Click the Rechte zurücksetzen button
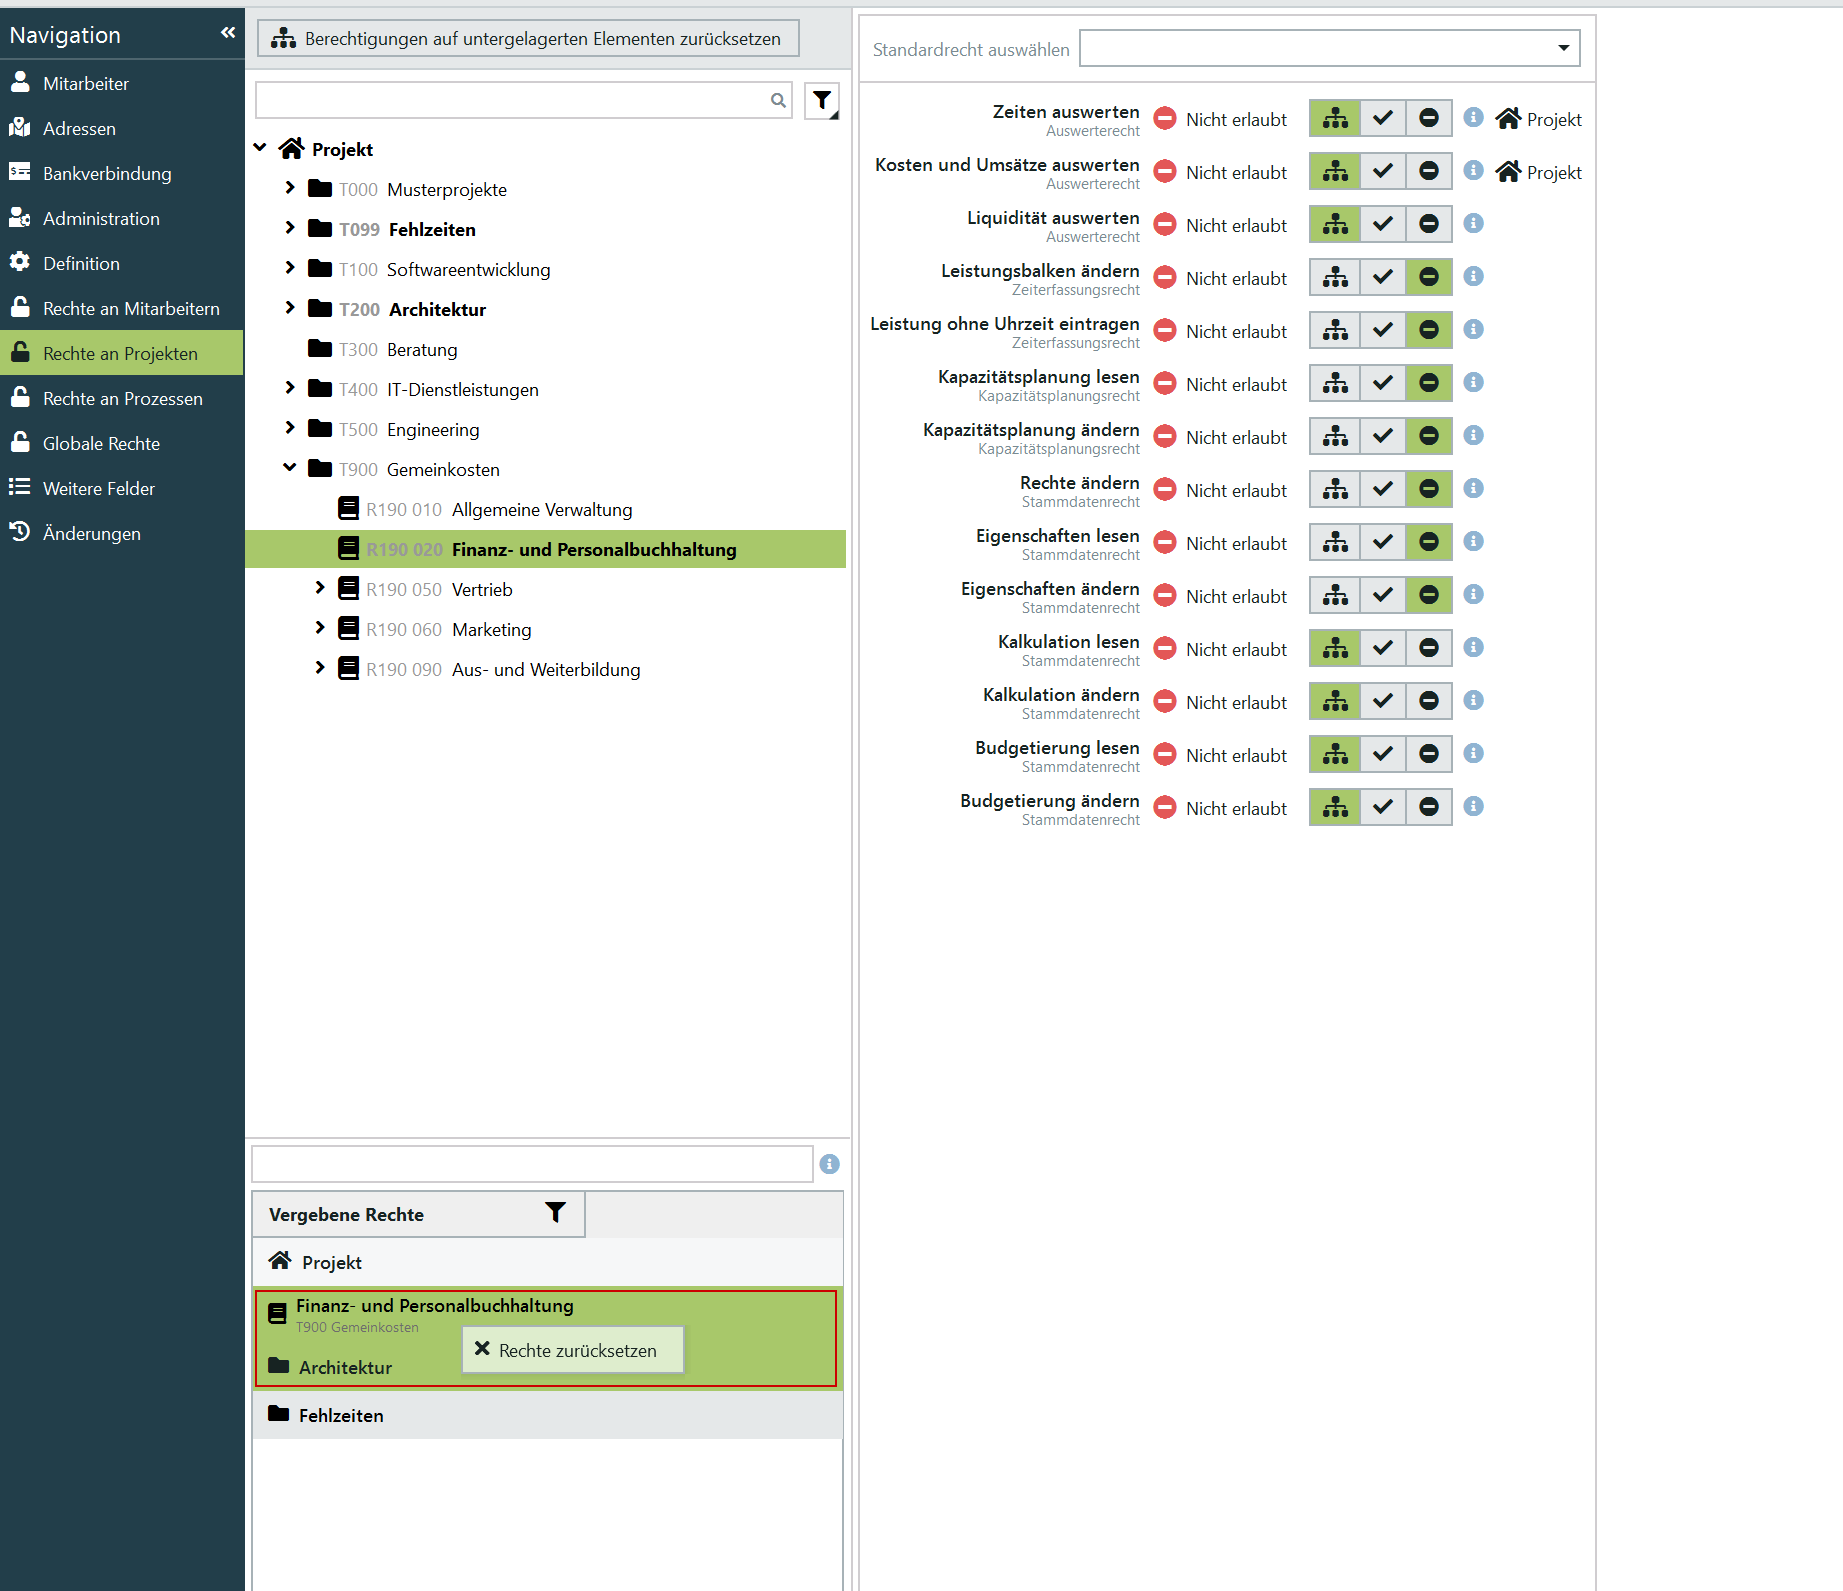This screenshot has width=1843, height=1591. click(x=573, y=1350)
